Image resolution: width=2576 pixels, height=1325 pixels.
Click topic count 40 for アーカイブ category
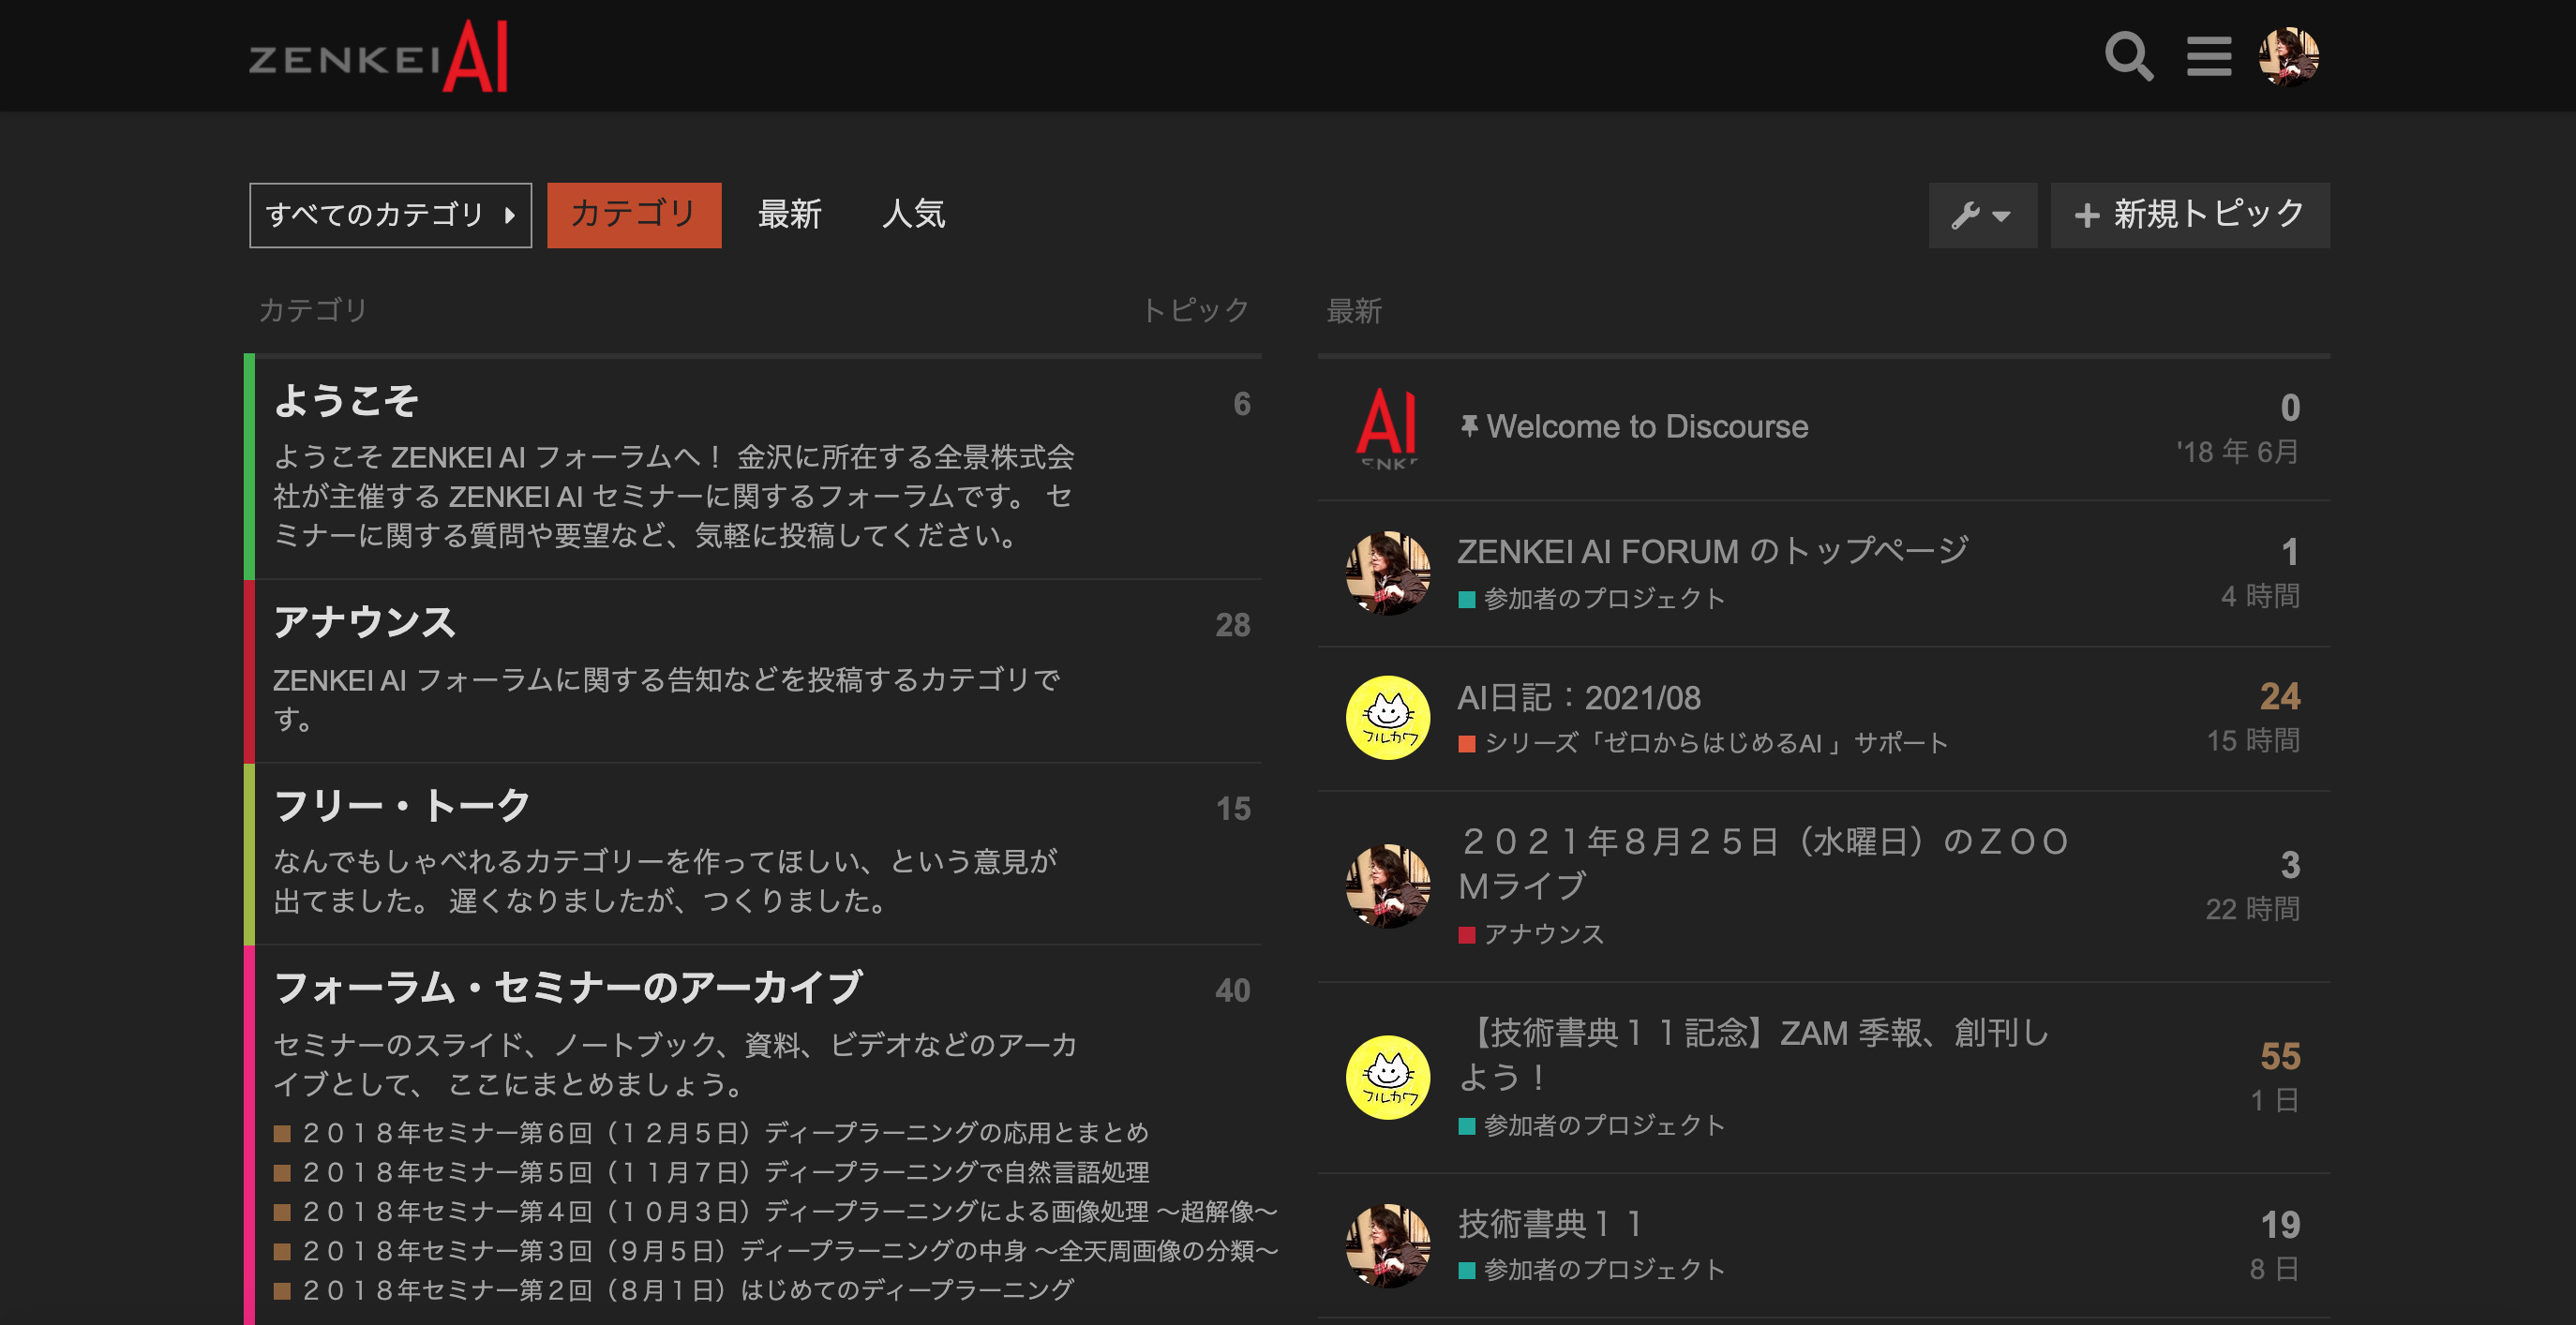click(x=1233, y=991)
